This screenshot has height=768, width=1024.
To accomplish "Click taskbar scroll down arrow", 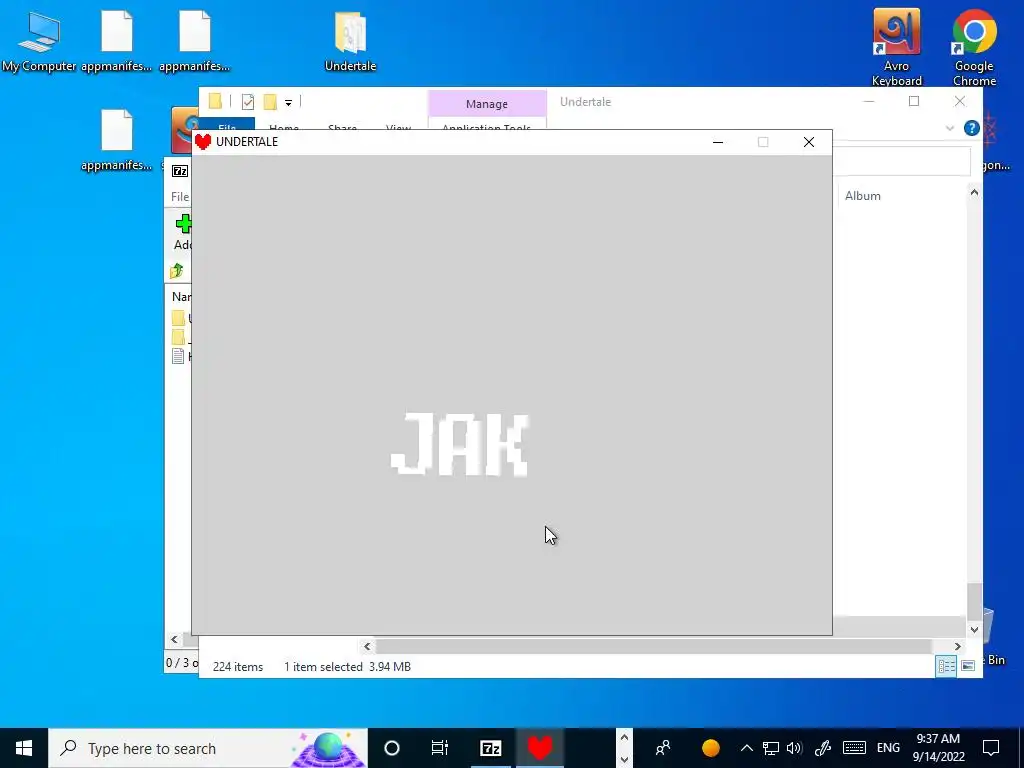I will pos(624,759).
